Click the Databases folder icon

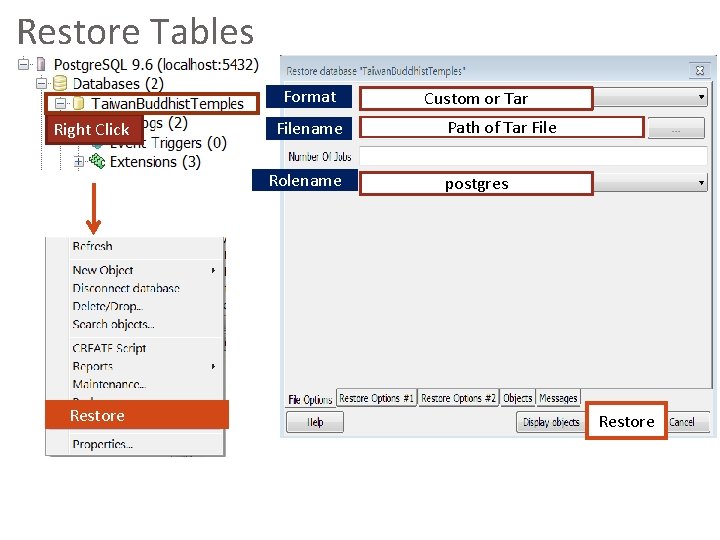60,84
